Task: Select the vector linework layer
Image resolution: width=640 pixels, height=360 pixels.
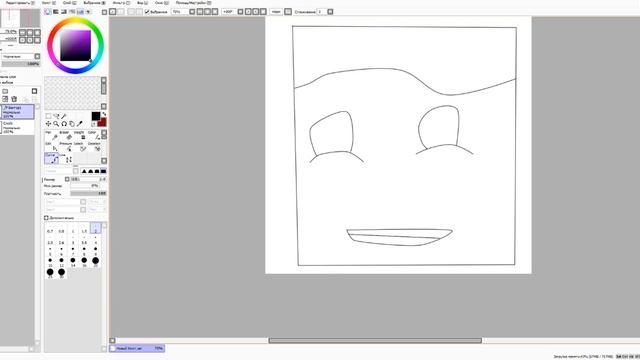Action: pyautogui.click(x=18, y=112)
